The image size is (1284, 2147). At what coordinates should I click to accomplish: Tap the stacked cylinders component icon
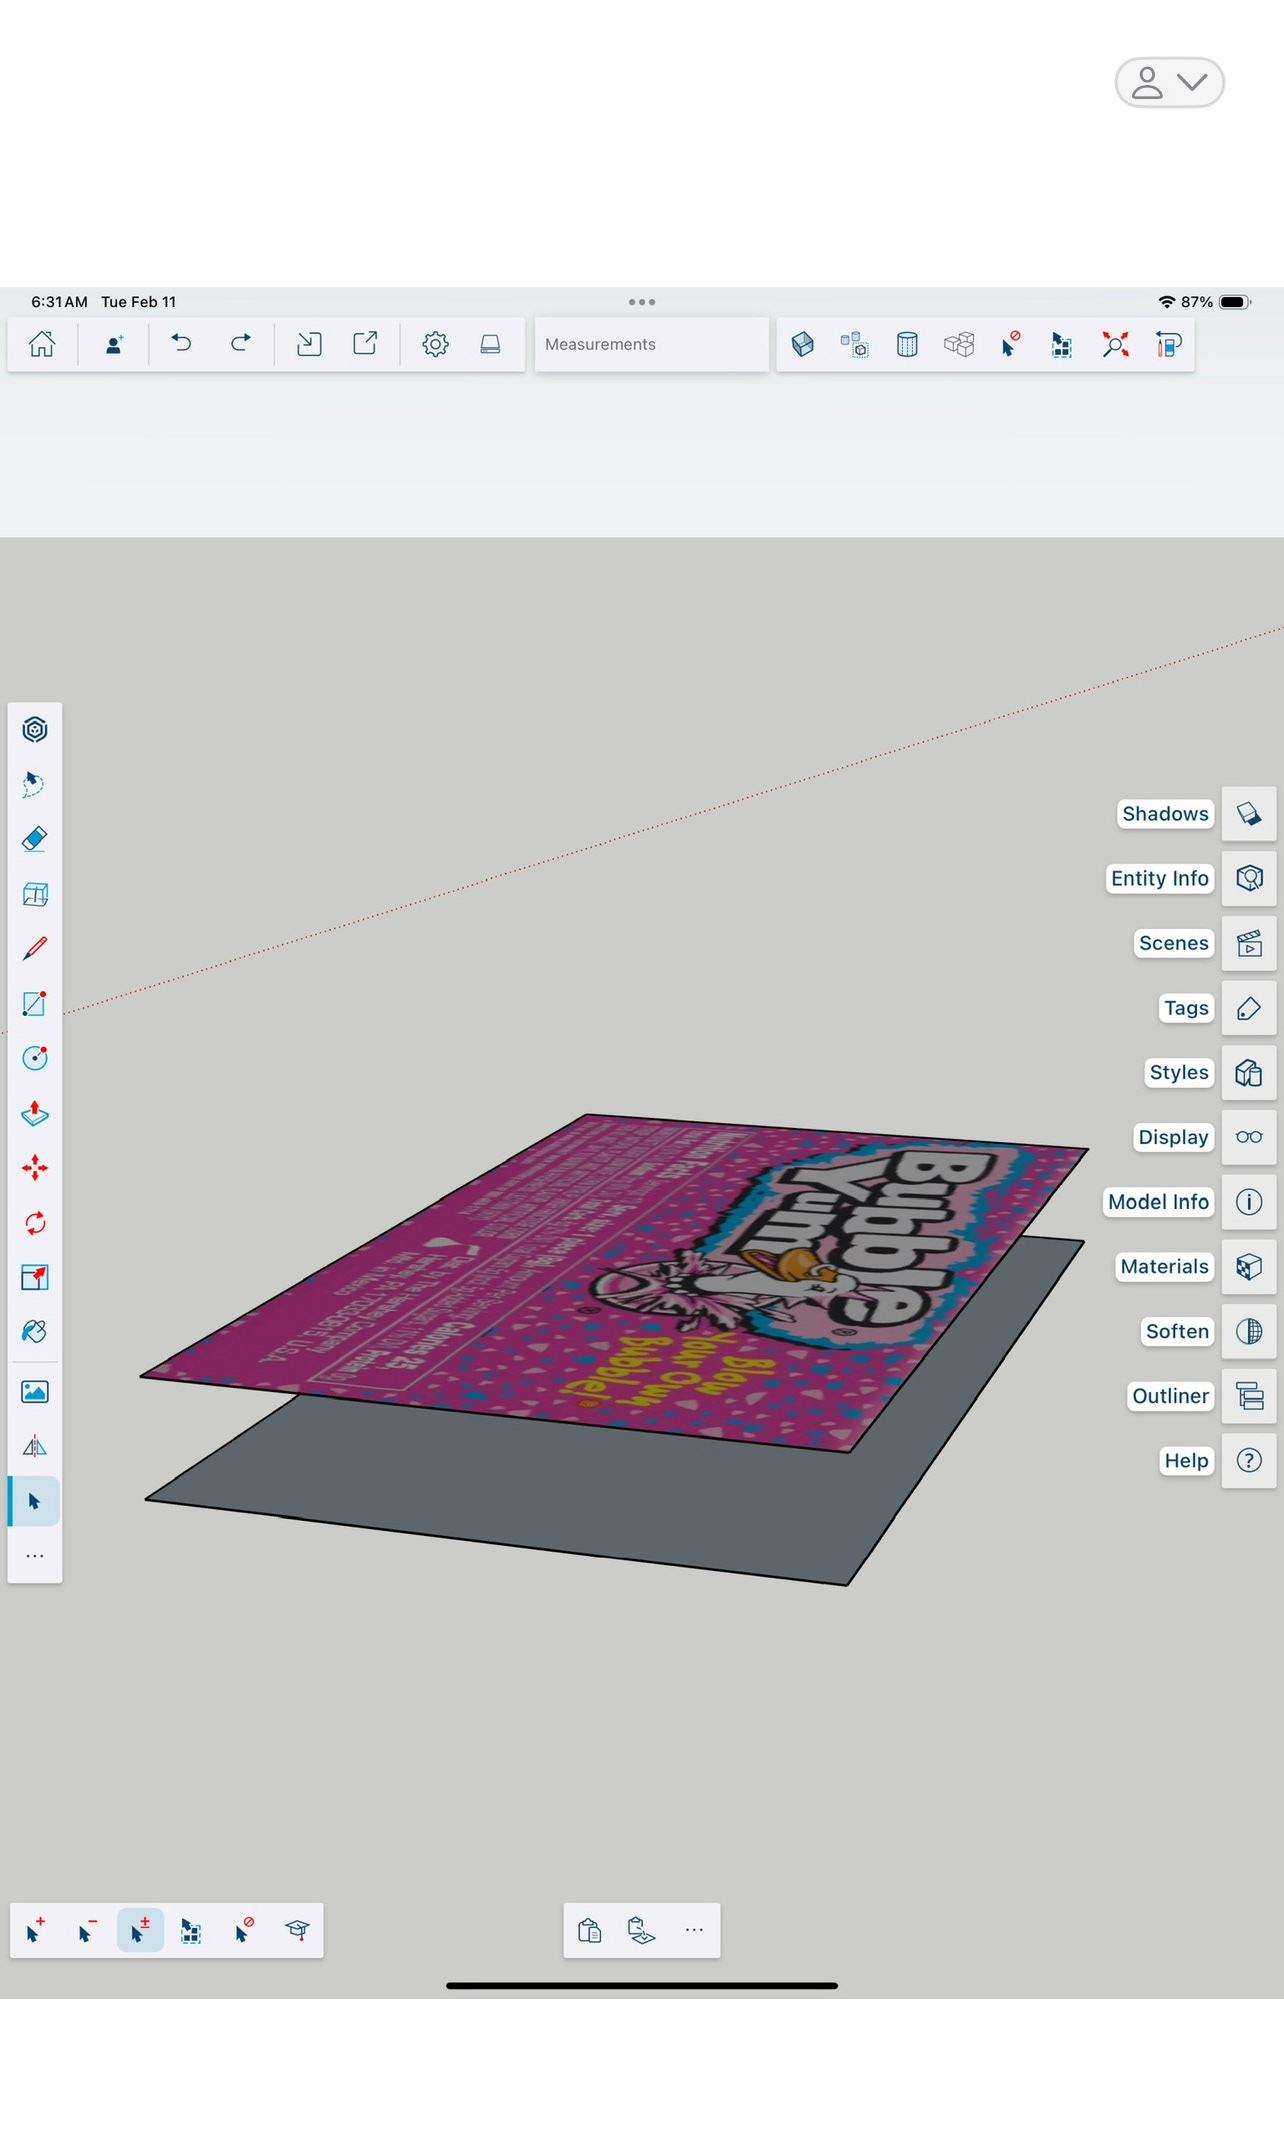855,345
